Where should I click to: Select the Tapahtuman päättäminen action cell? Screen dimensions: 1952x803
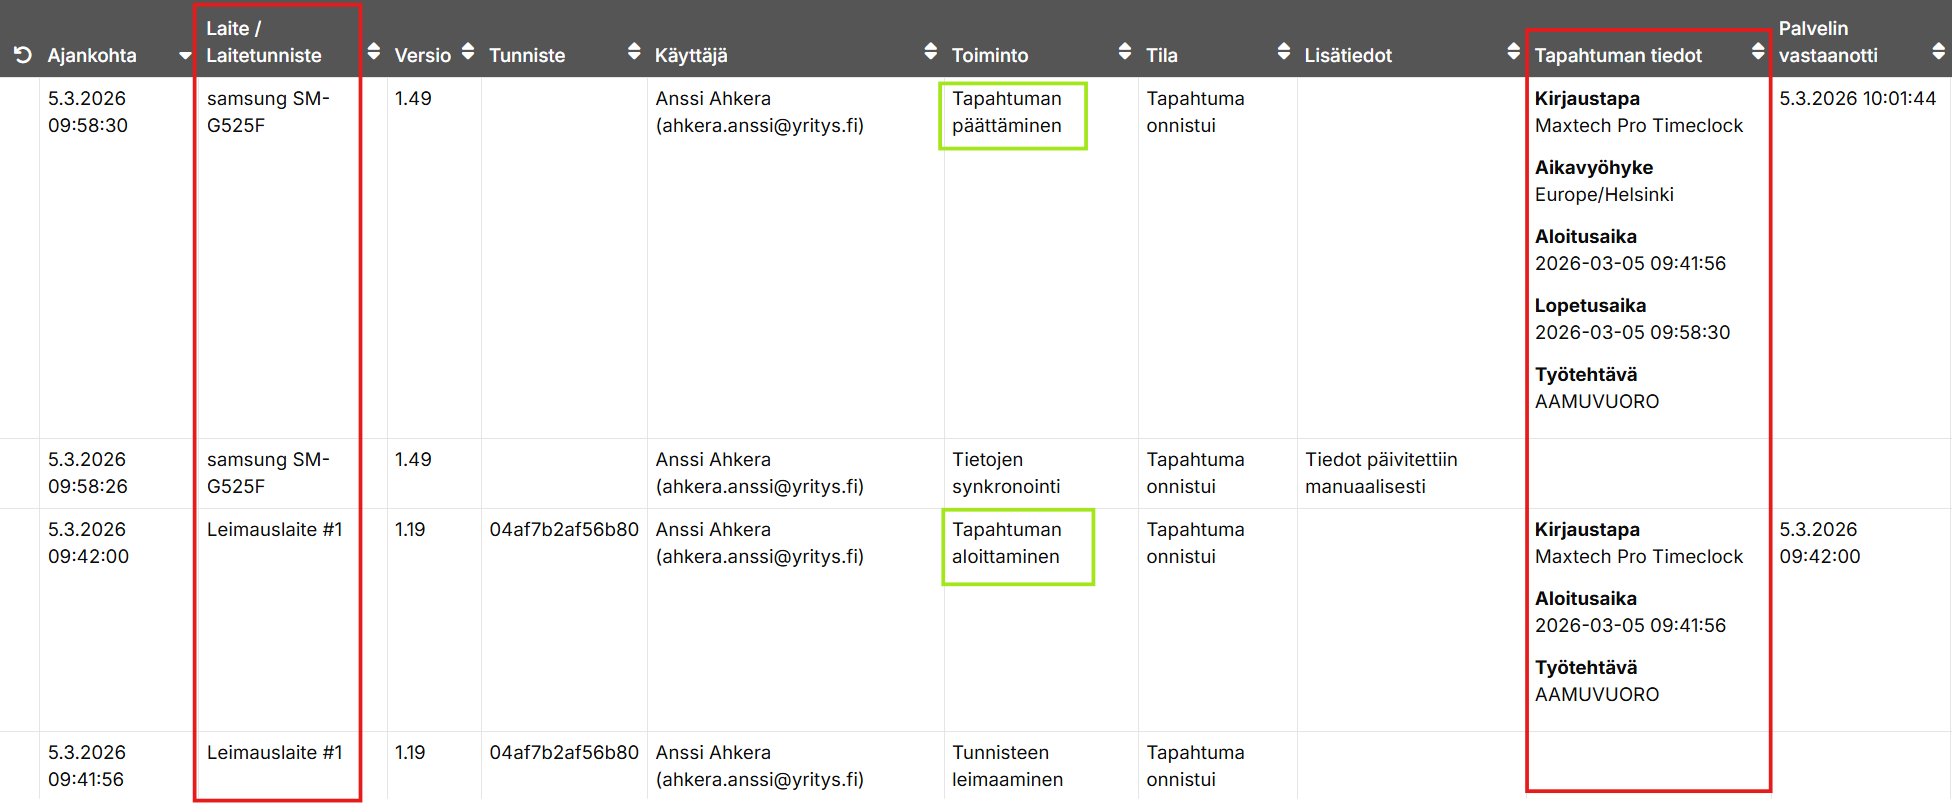(1007, 112)
